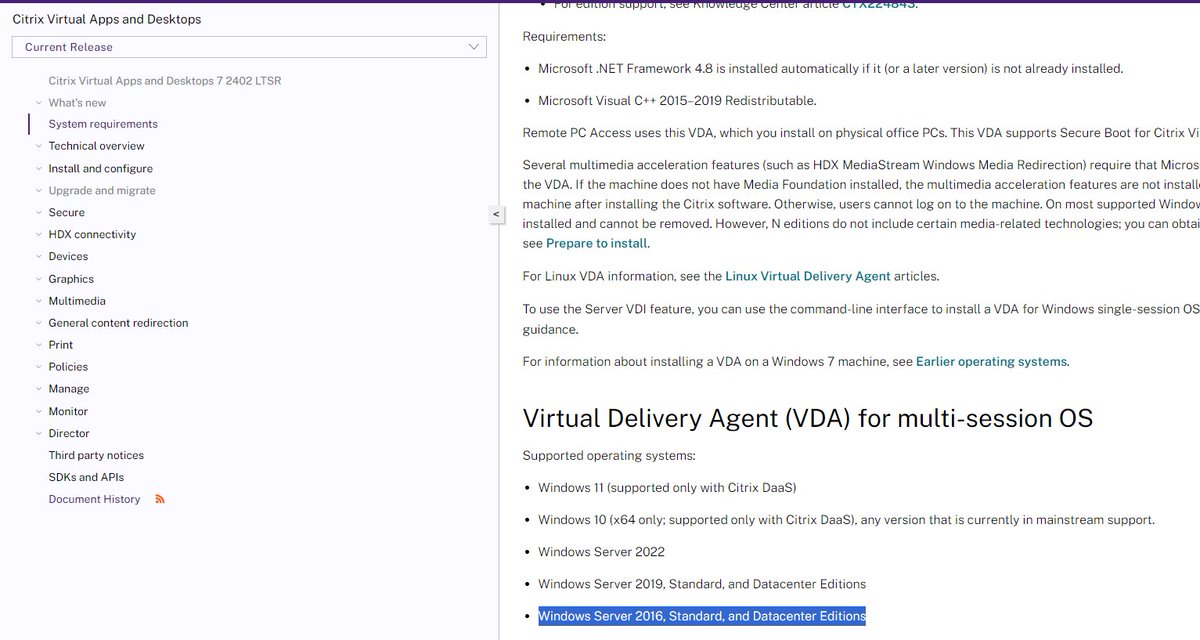
Task: Open the Policies section
Action: [68, 367]
